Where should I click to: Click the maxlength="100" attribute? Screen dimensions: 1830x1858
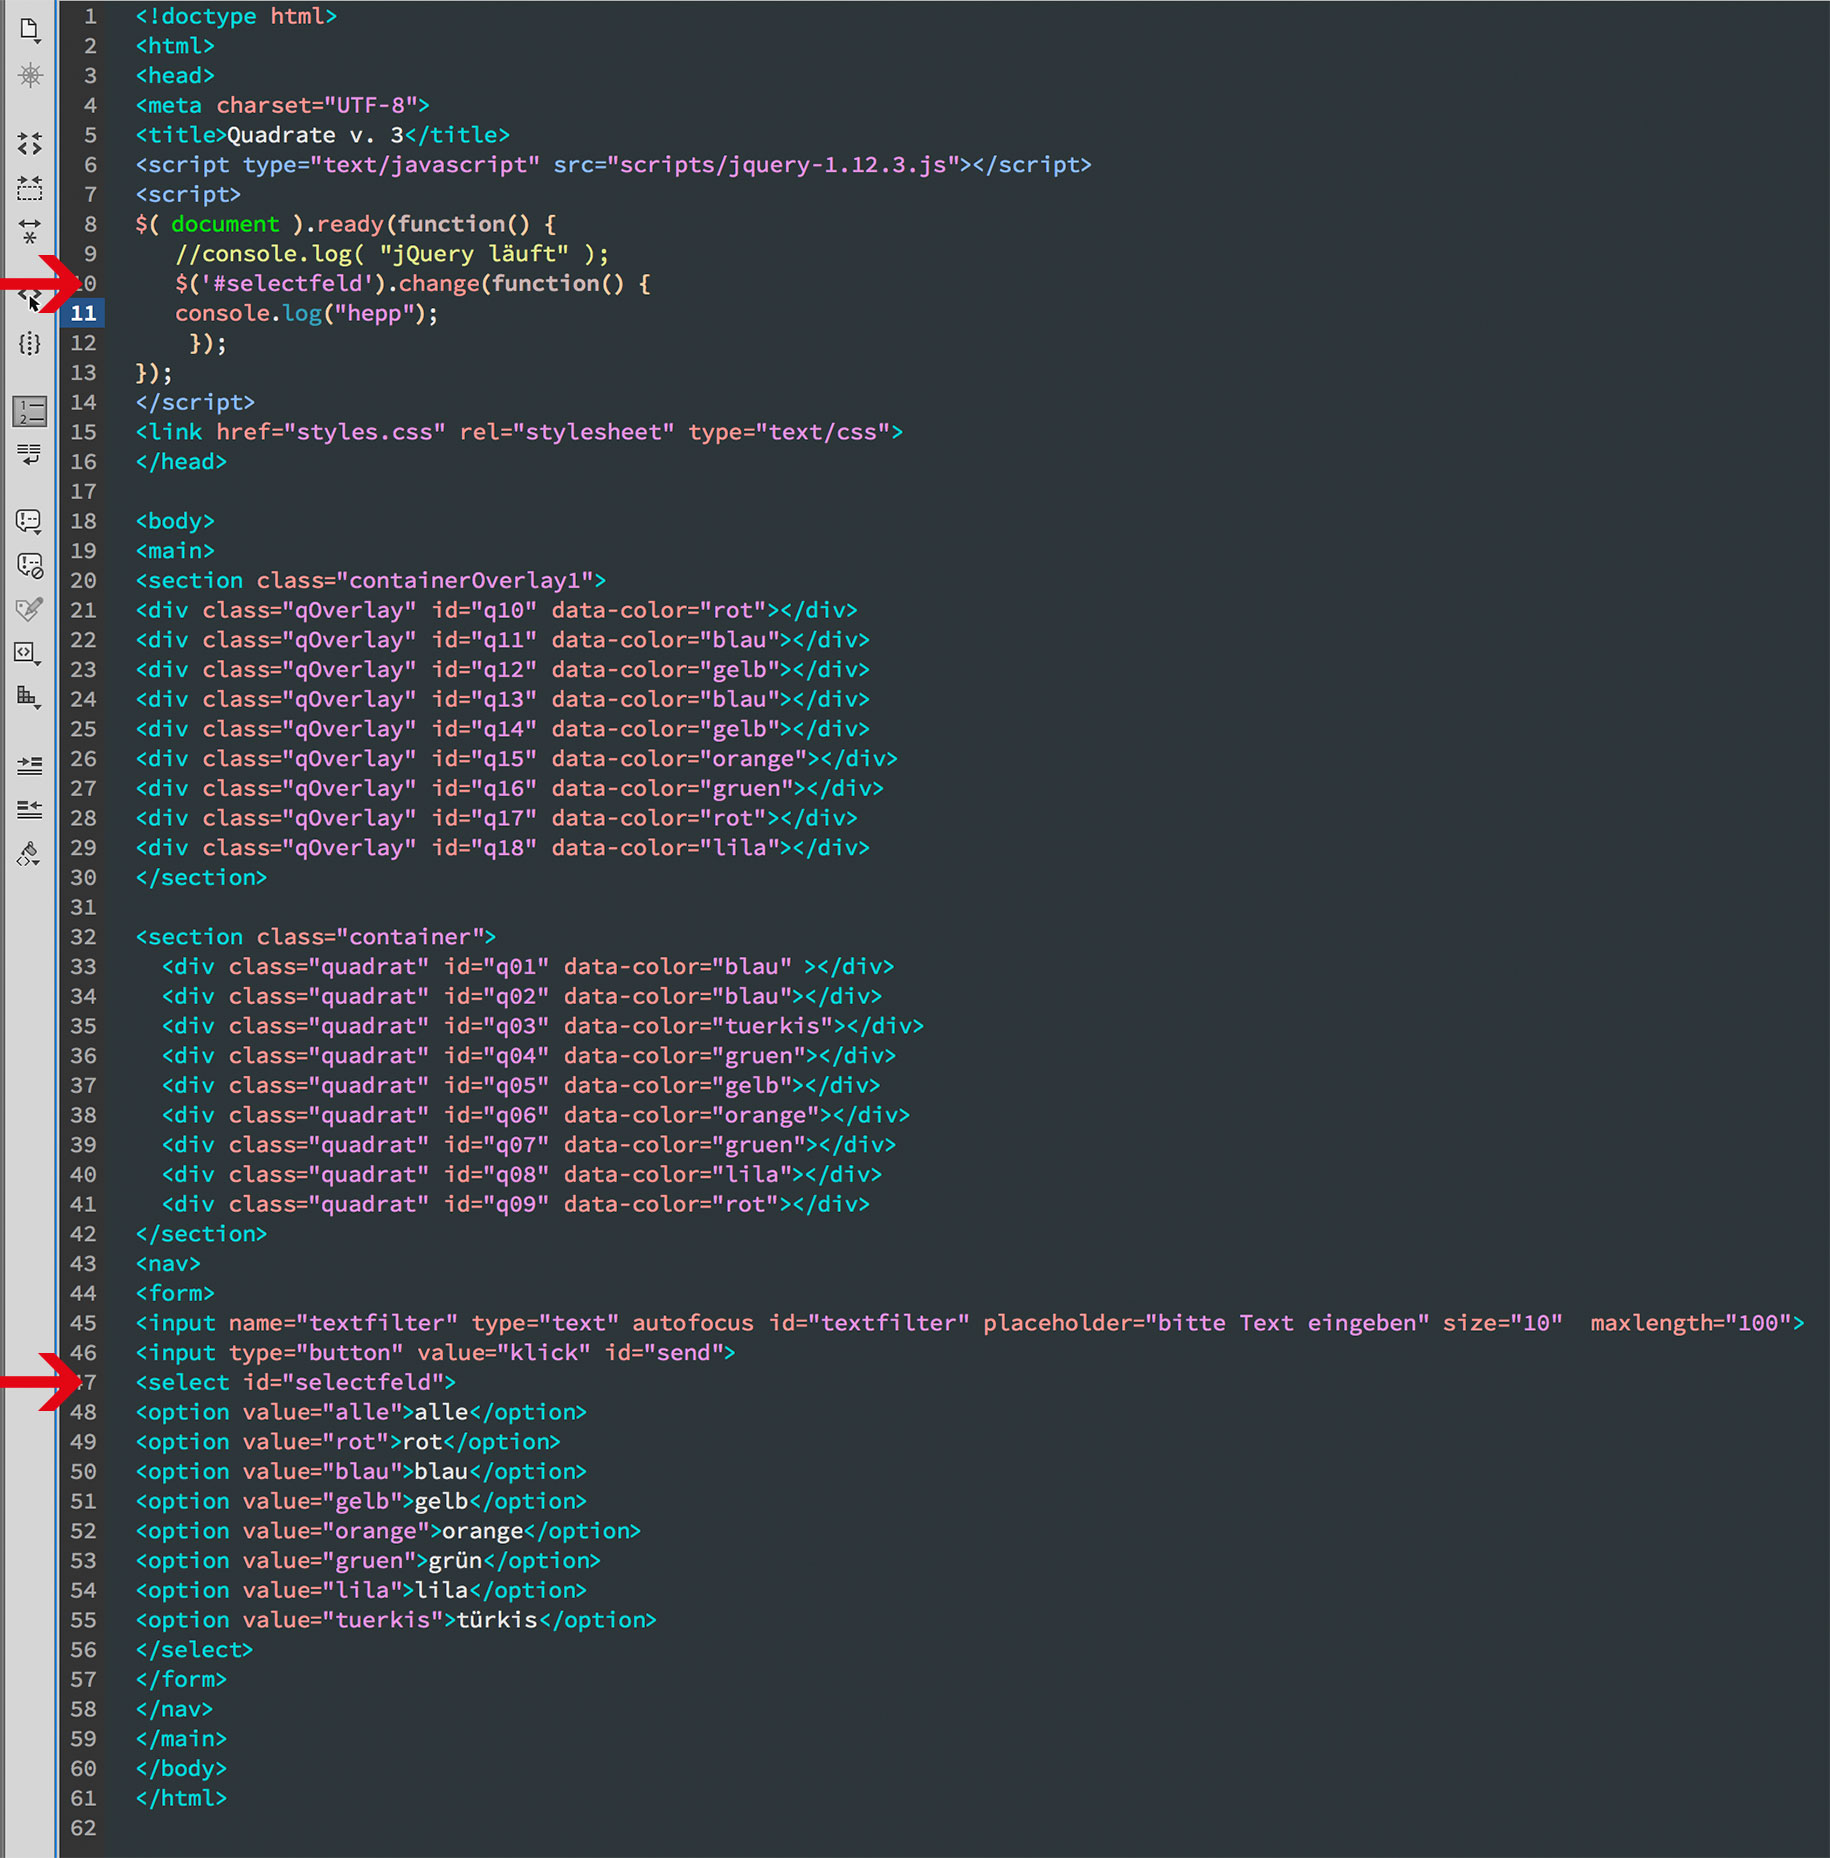click(1691, 1323)
